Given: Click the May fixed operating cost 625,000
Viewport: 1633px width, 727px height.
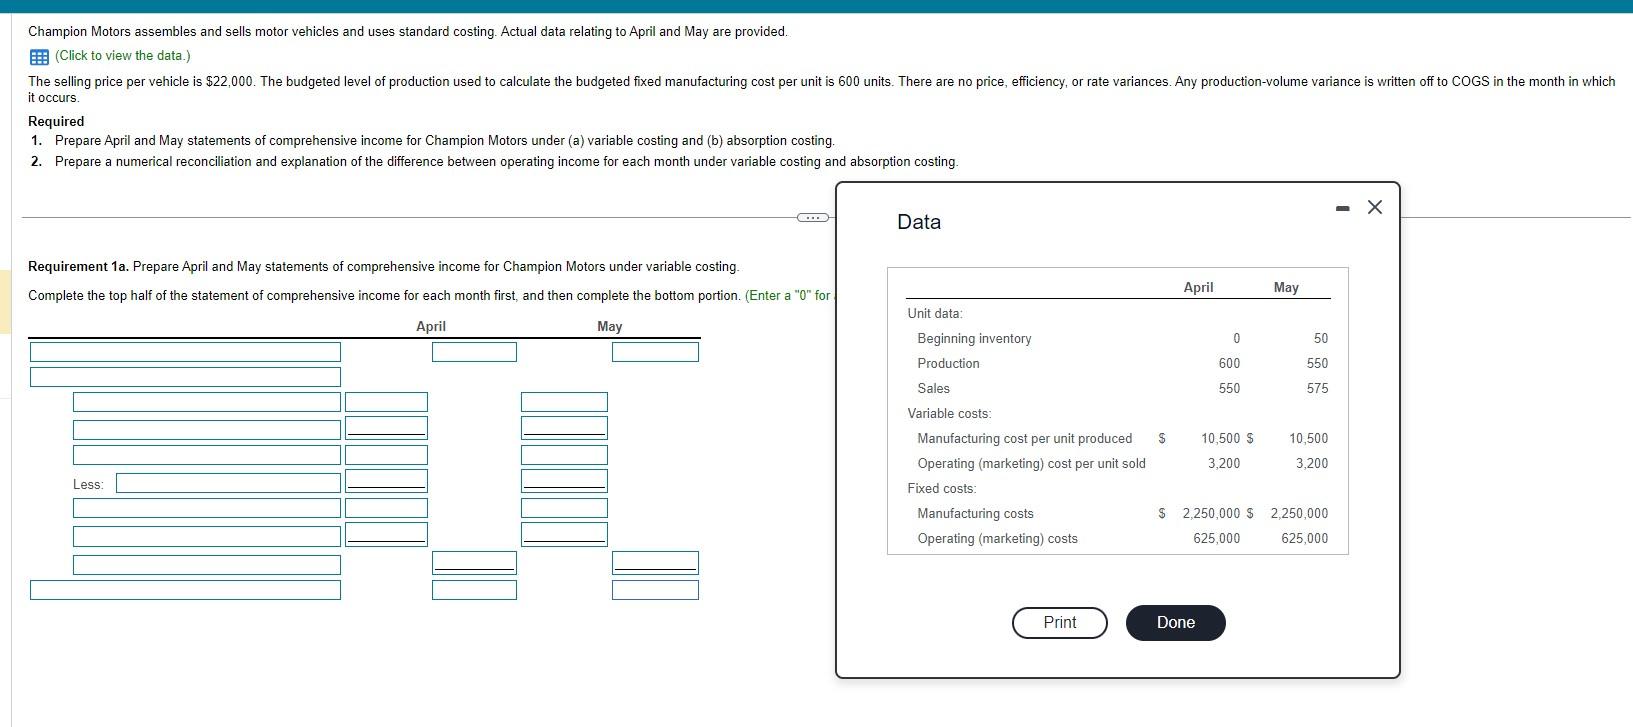Looking at the screenshot, I should point(1305,539).
